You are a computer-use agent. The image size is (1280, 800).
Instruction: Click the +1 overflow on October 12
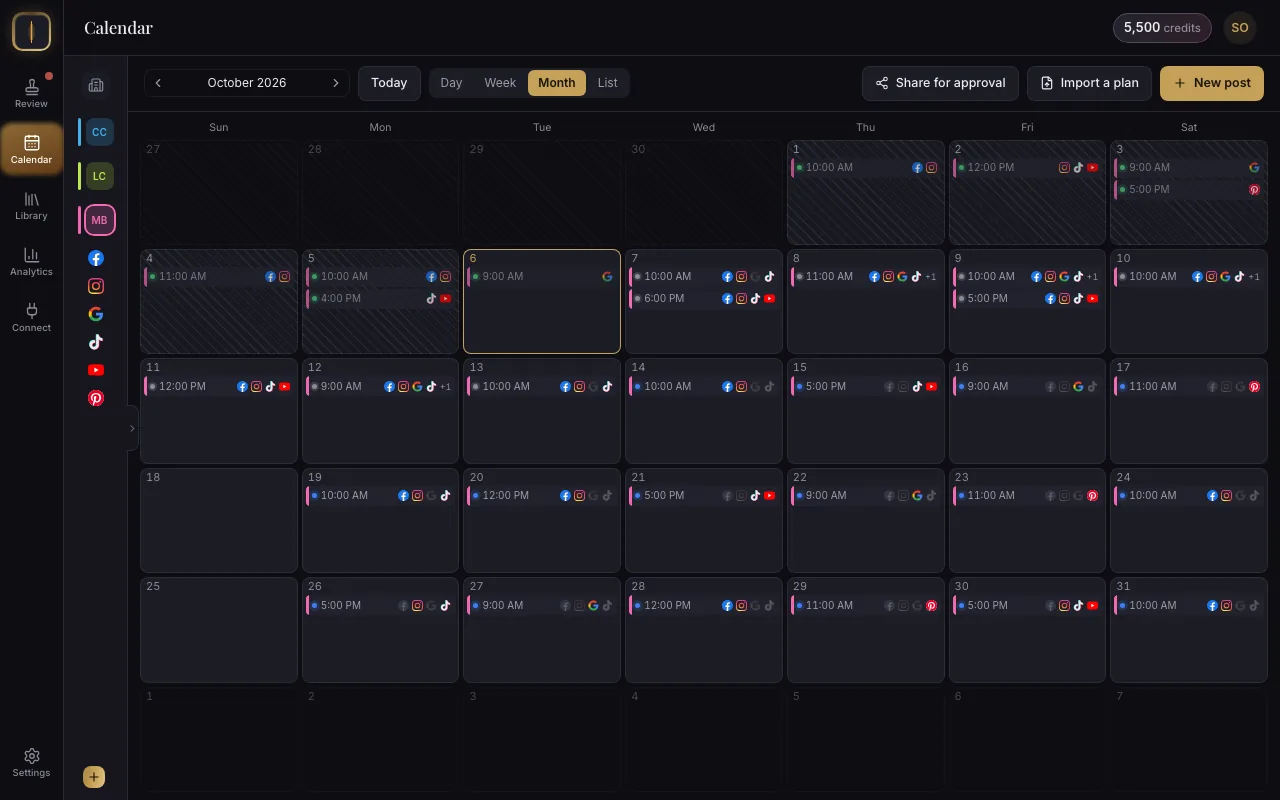point(446,387)
